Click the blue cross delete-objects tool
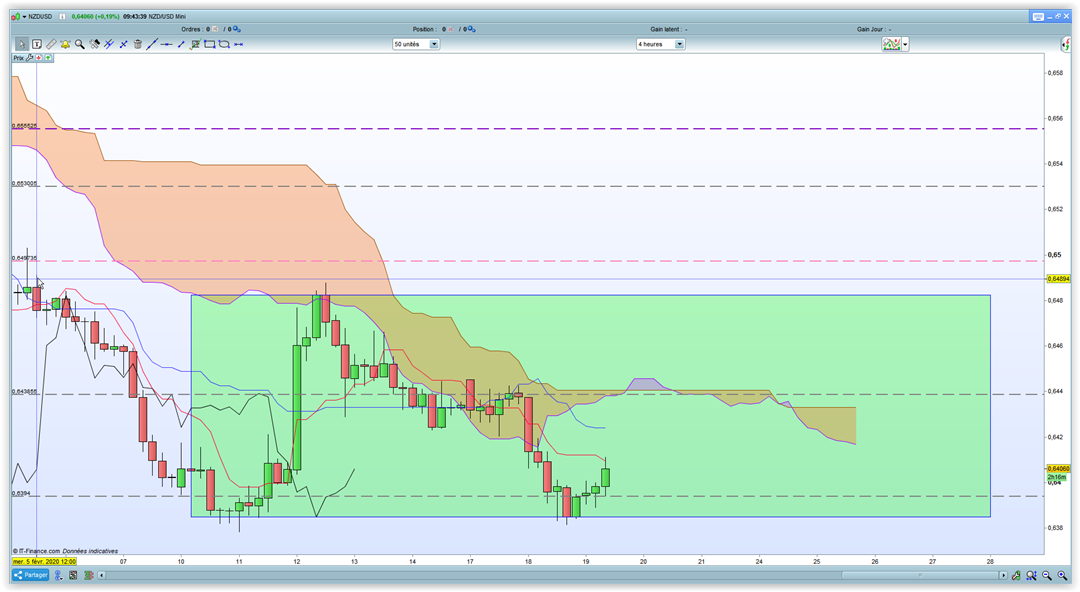This screenshot has width=1080, height=592. [x=123, y=44]
